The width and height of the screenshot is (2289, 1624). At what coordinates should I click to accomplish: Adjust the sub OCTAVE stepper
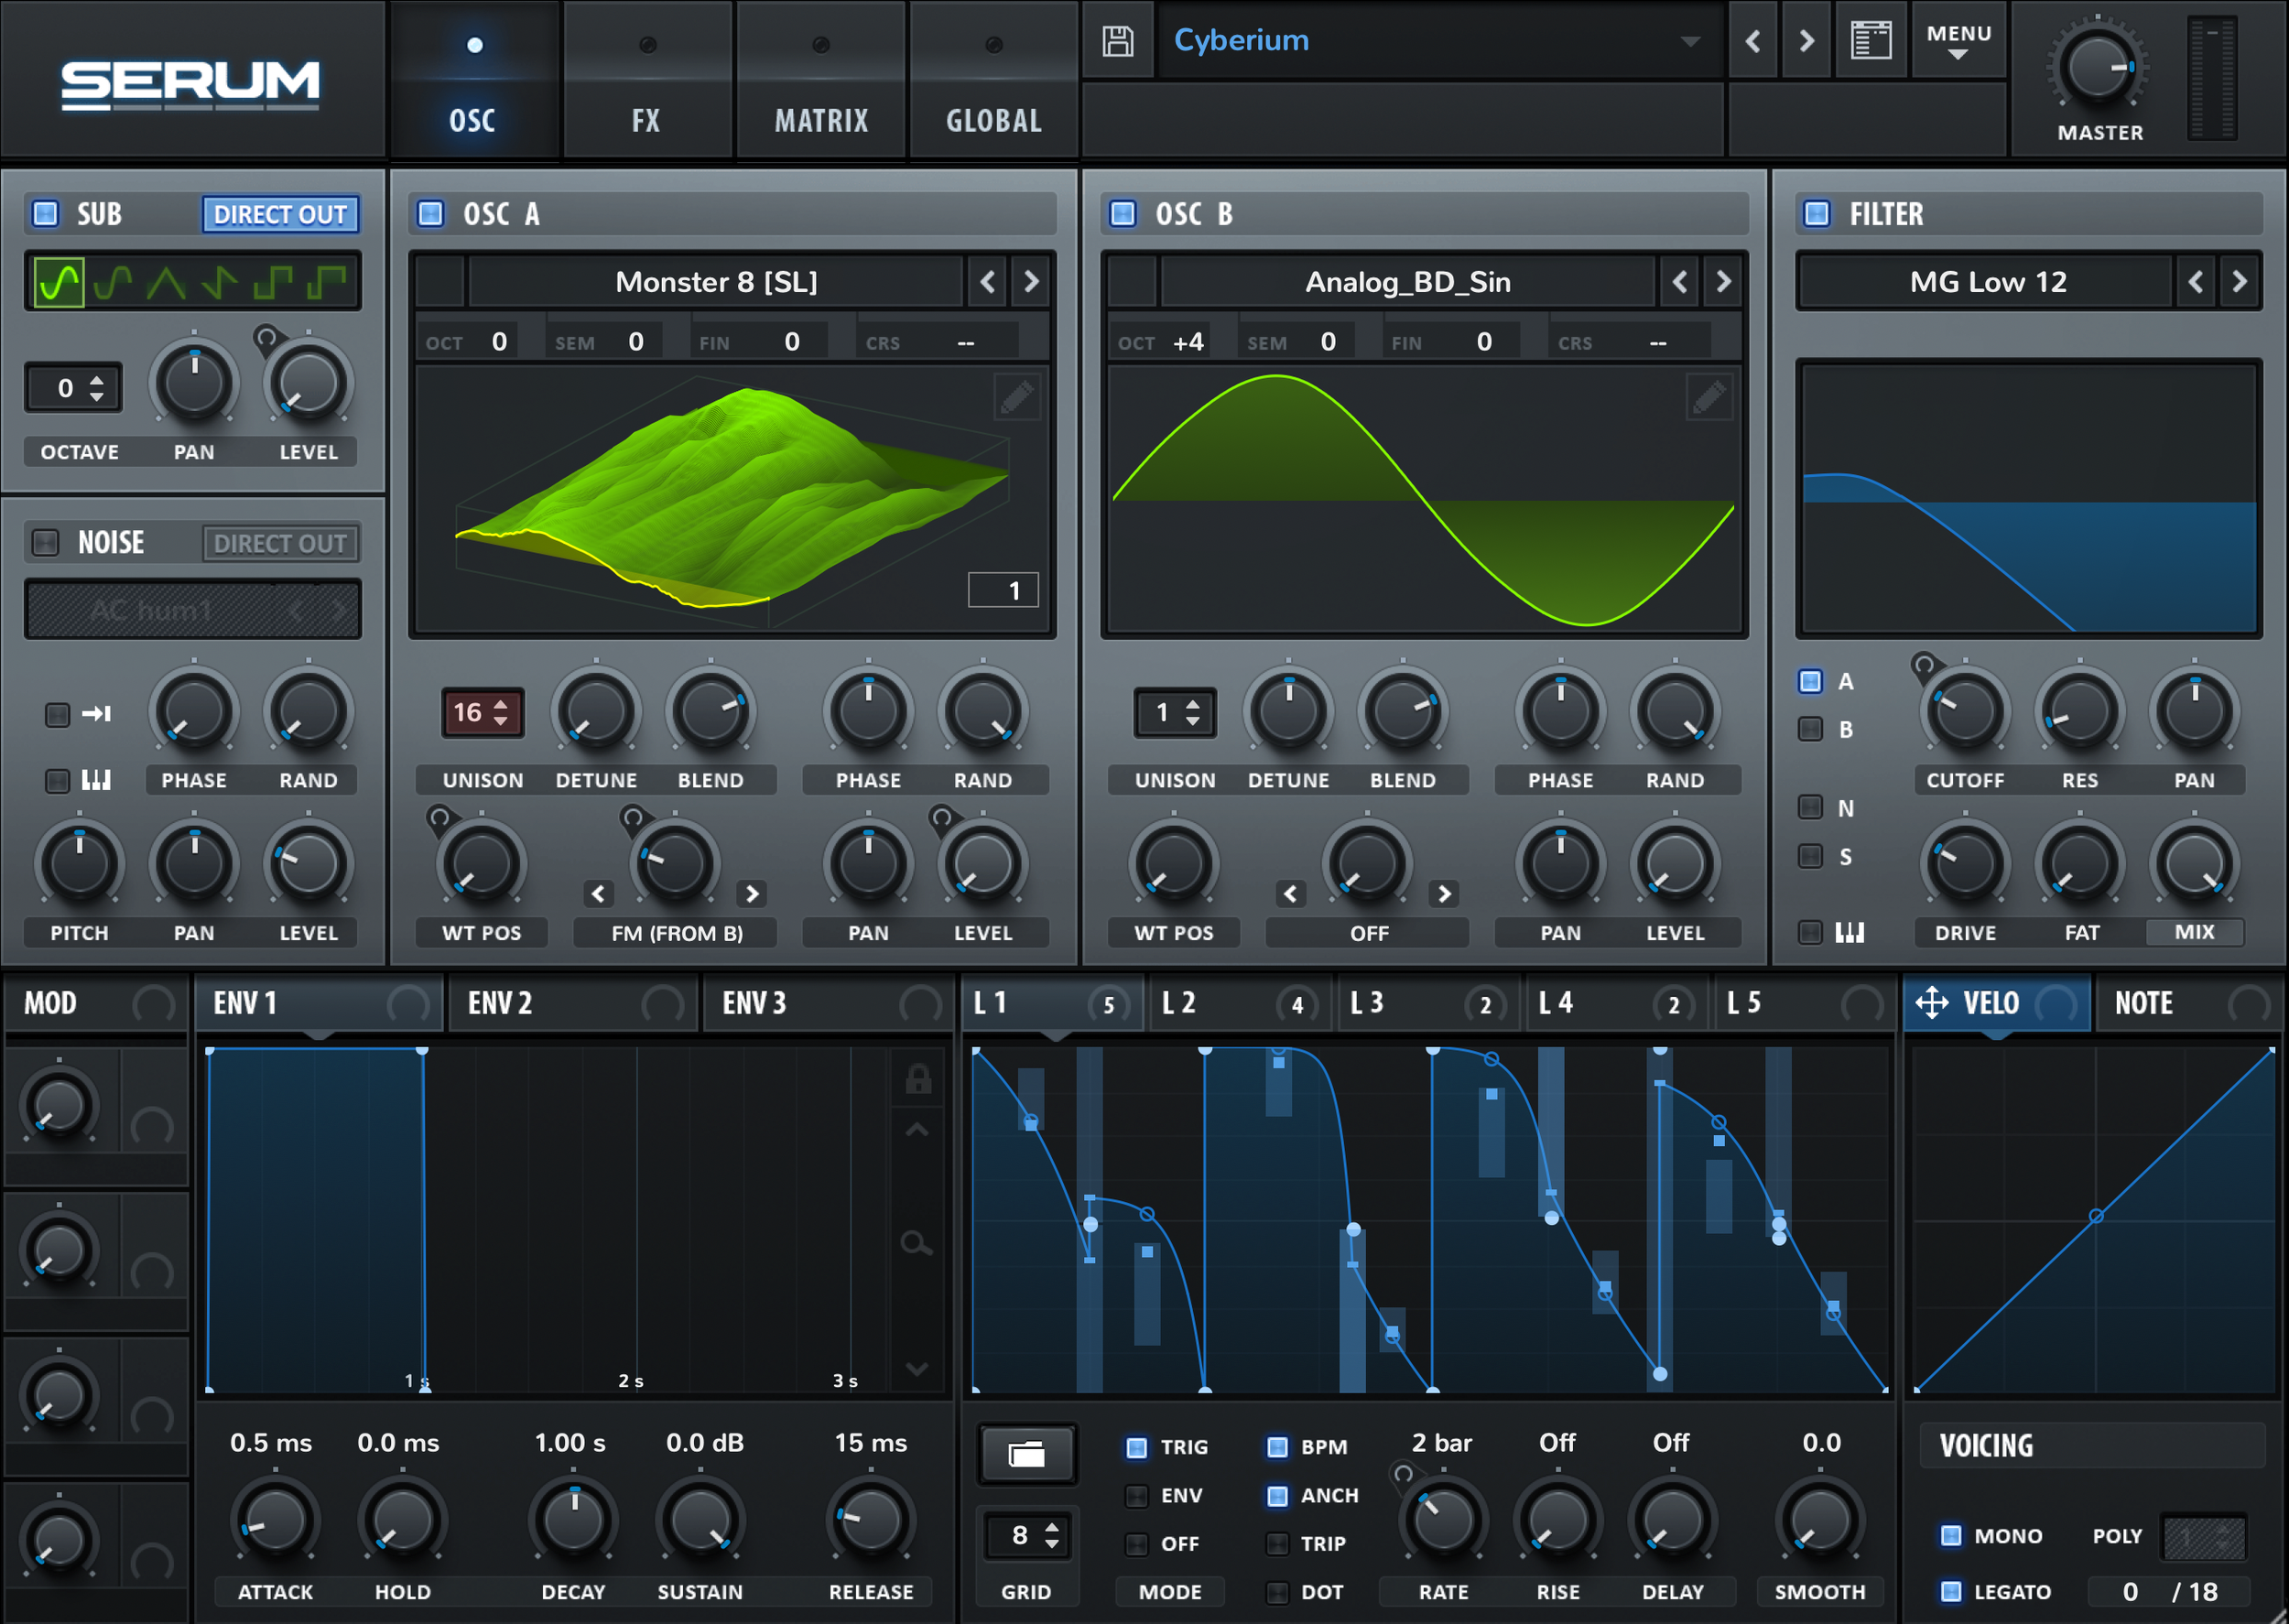[x=74, y=388]
